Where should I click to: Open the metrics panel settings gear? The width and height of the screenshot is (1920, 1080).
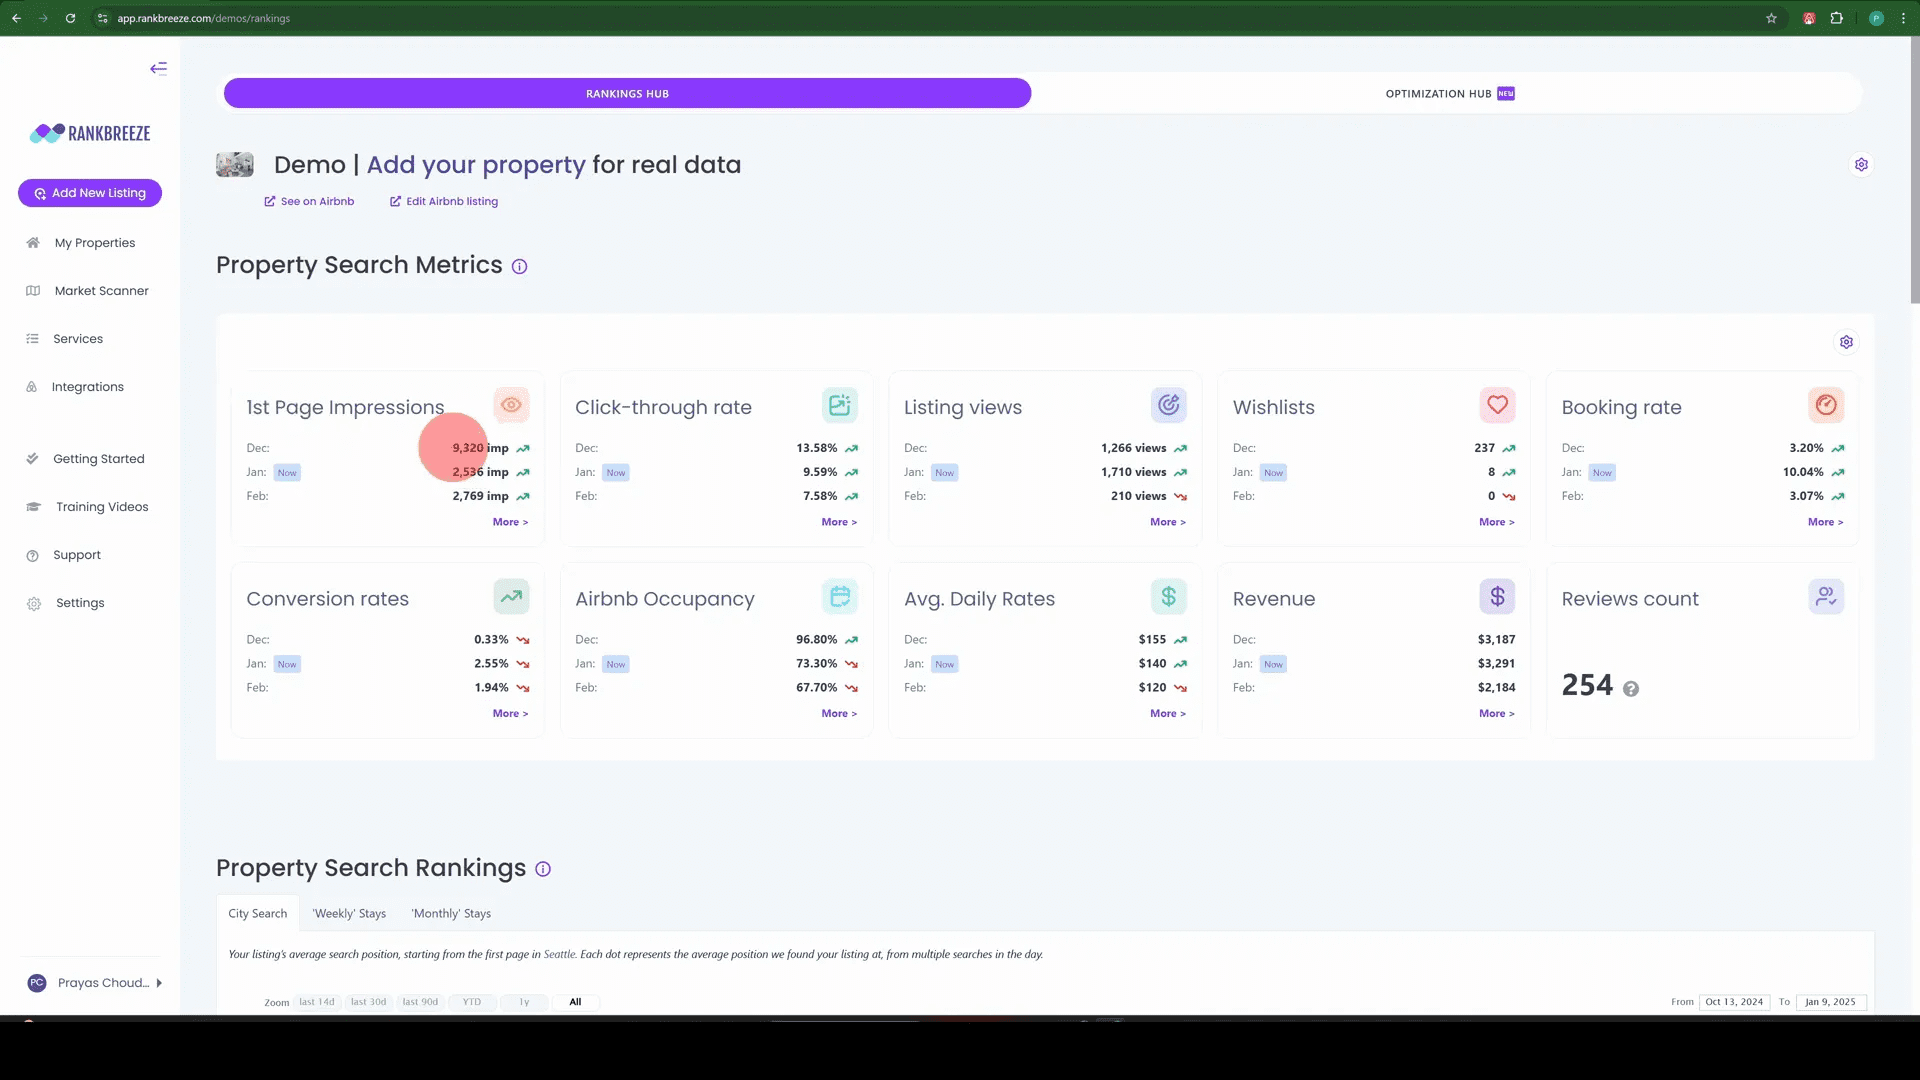coord(1846,342)
